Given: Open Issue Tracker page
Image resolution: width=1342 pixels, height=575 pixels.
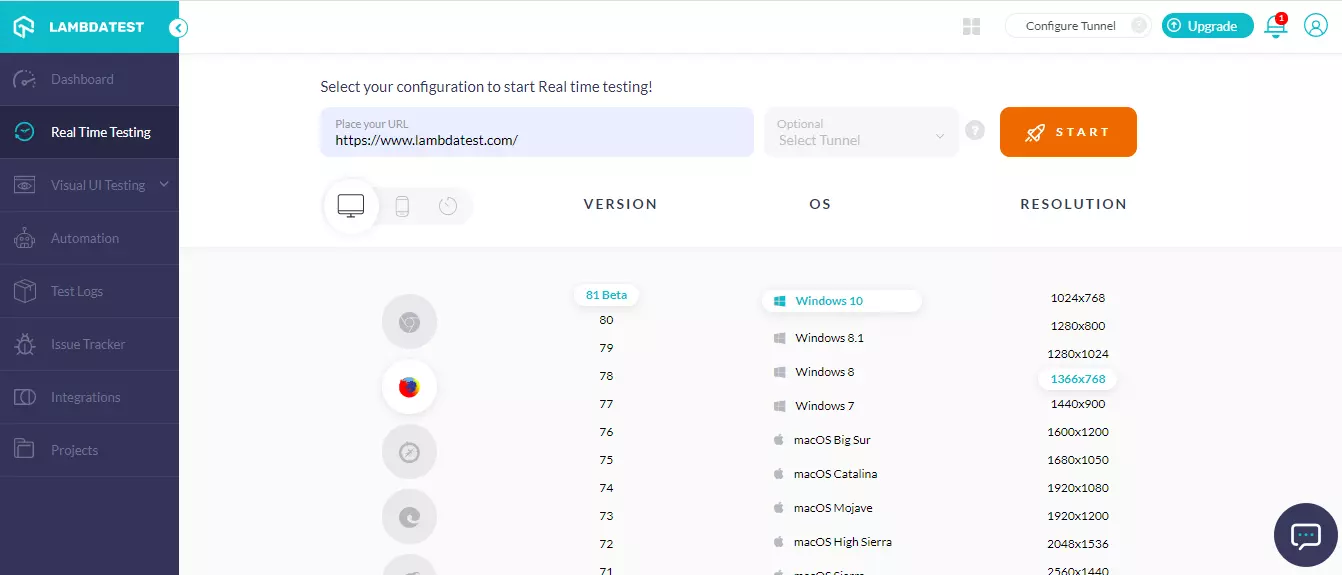Looking at the screenshot, I should coord(89,344).
